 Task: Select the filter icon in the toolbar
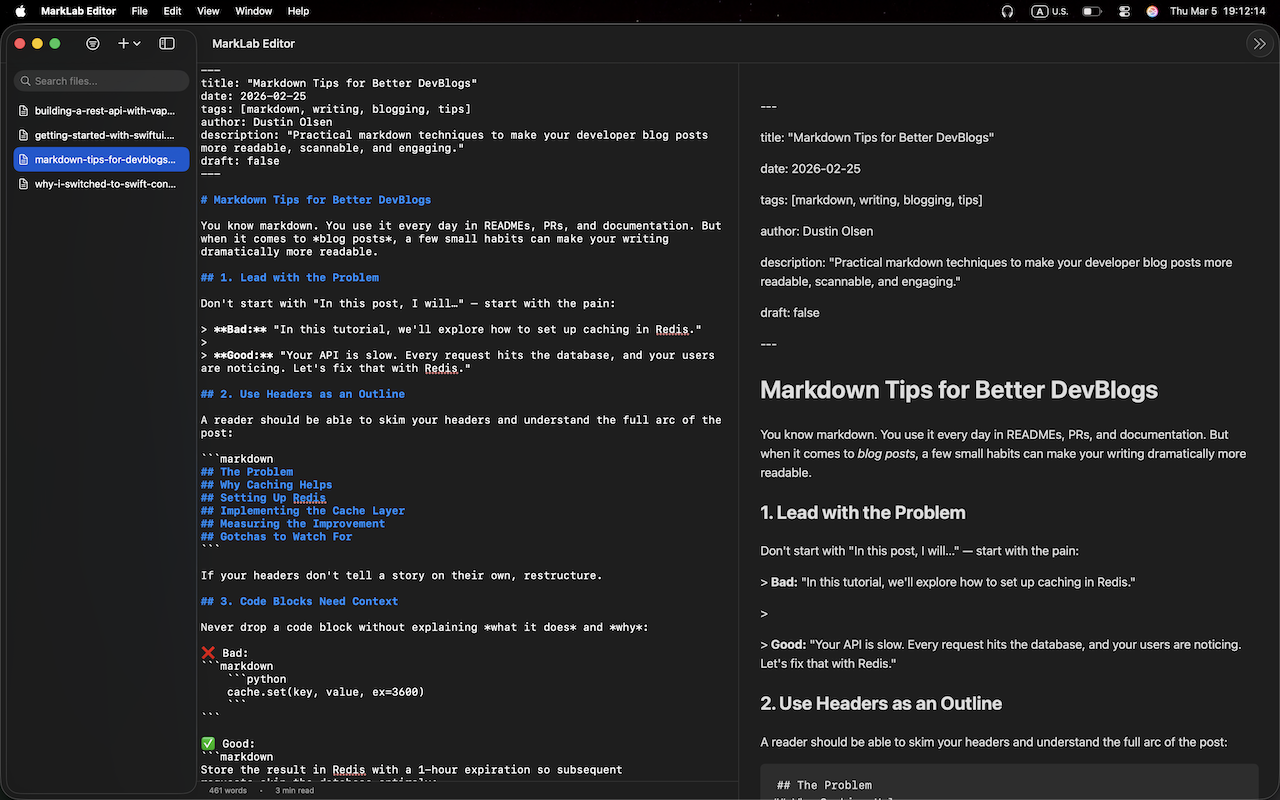pyautogui.click(x=93, y=43)
